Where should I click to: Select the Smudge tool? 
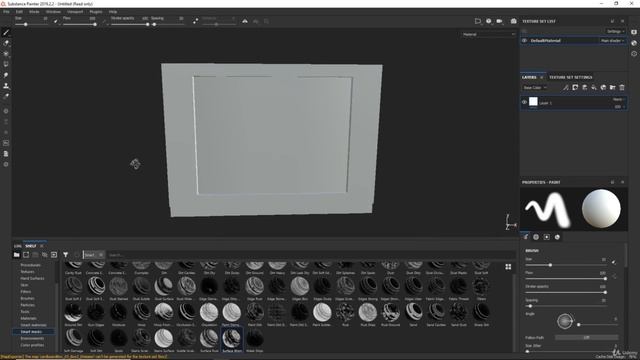(6, 75)
